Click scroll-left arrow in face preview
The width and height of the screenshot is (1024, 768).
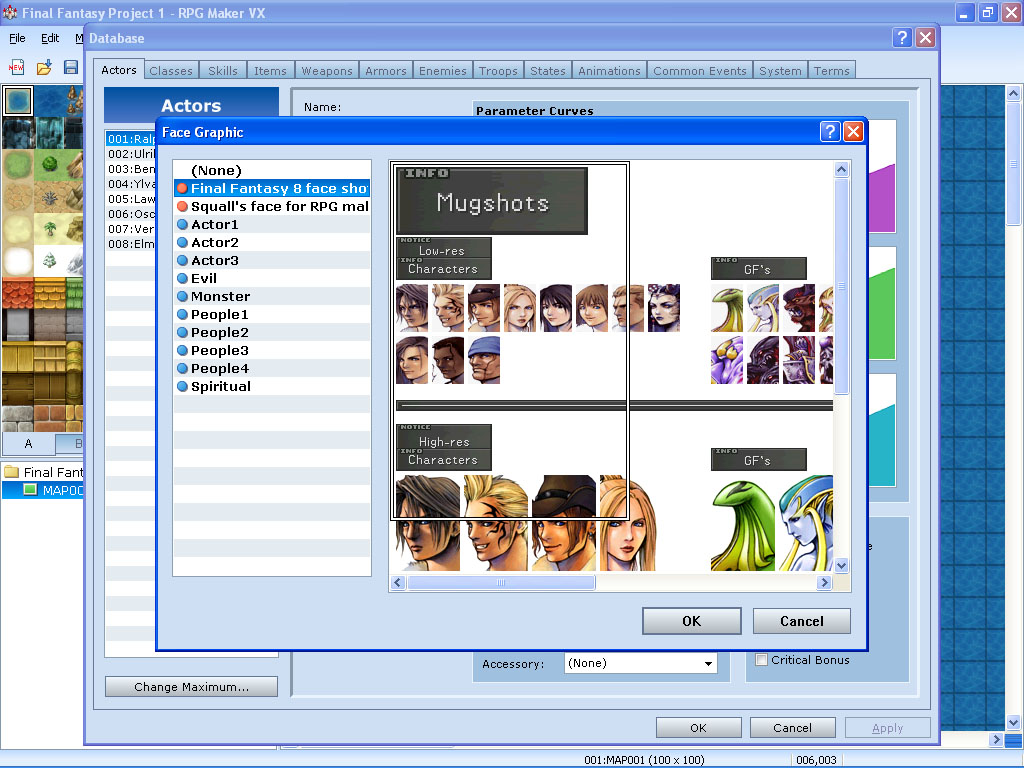[398, 583]
